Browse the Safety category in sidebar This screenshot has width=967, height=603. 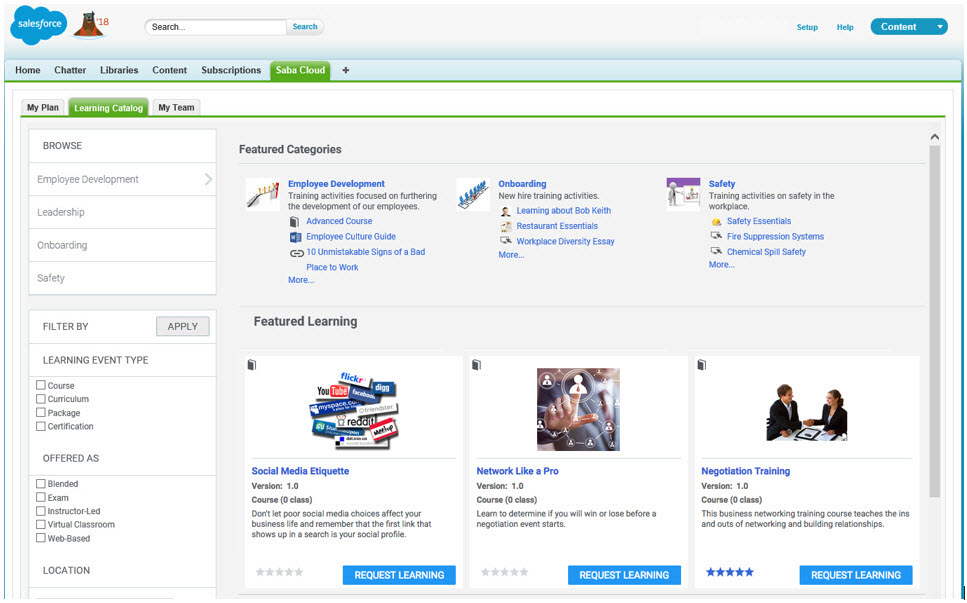(123, 278)
